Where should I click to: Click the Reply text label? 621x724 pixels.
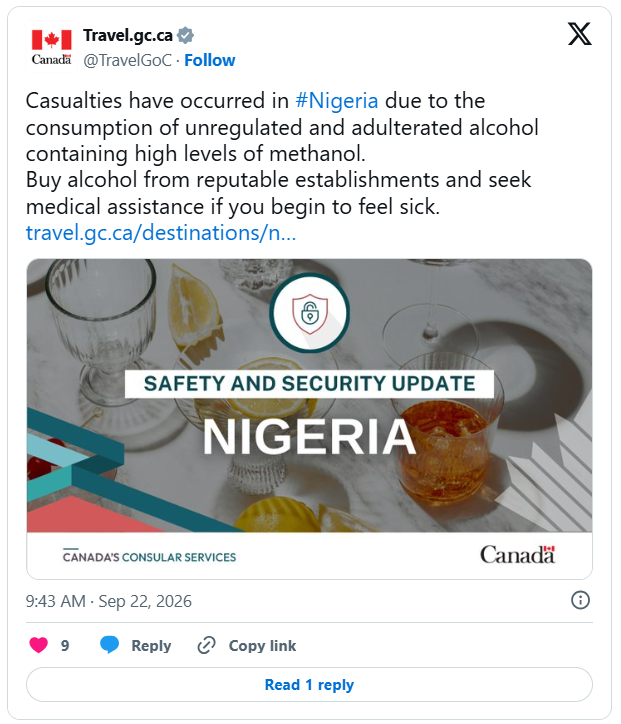click(x=151, y=646)
